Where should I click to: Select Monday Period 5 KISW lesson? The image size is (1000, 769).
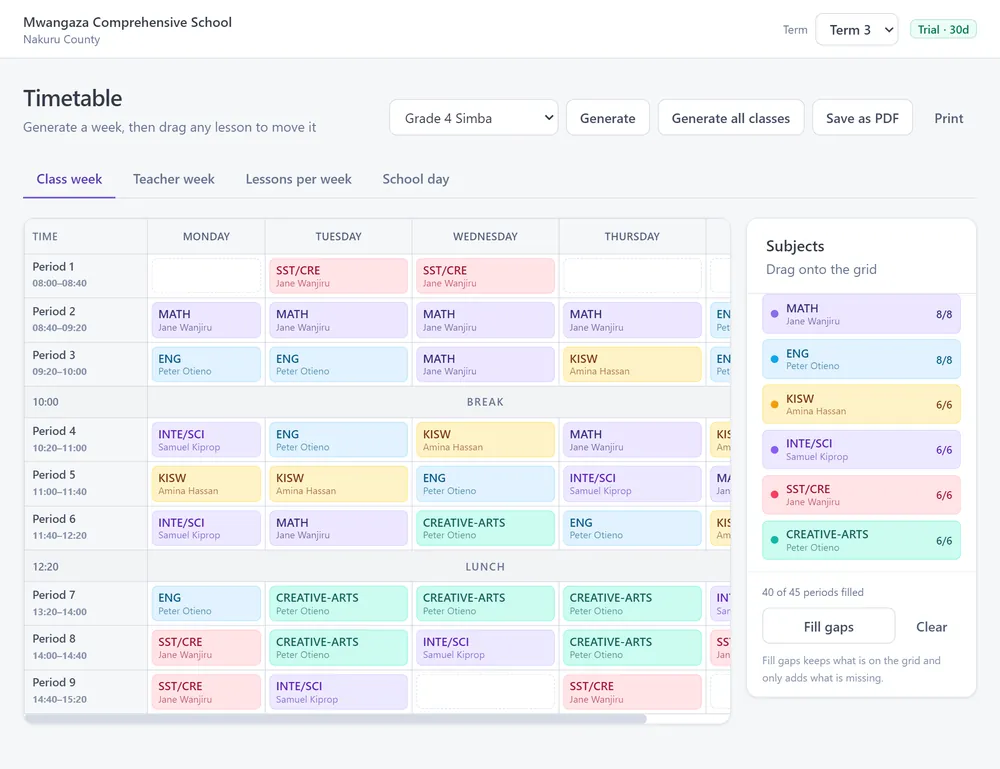click(x=206, y=483)
